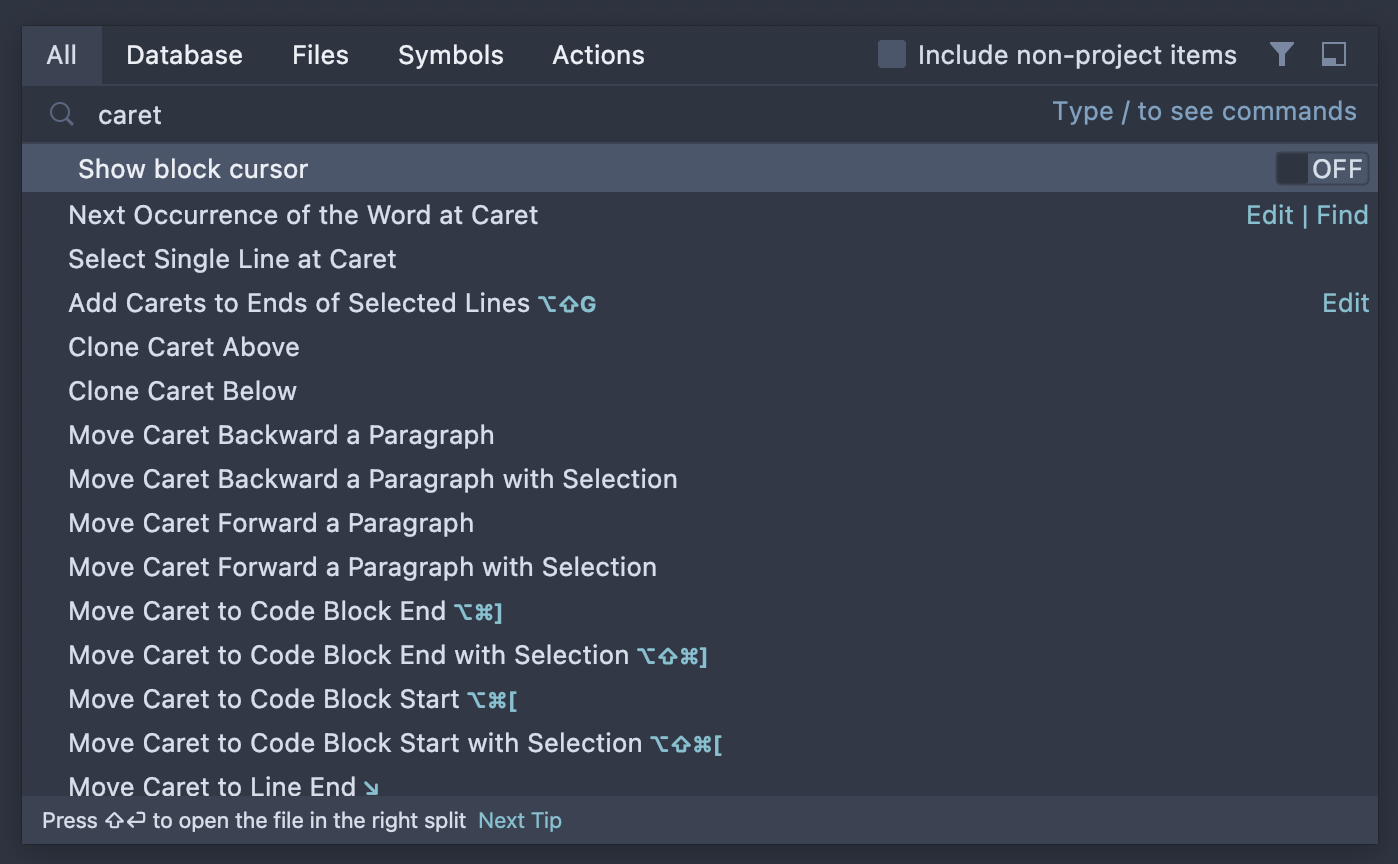The width and height of the screenshot is (1398, 864).
Task: Switch to the Symbols tab
Action: pos(451,55)
